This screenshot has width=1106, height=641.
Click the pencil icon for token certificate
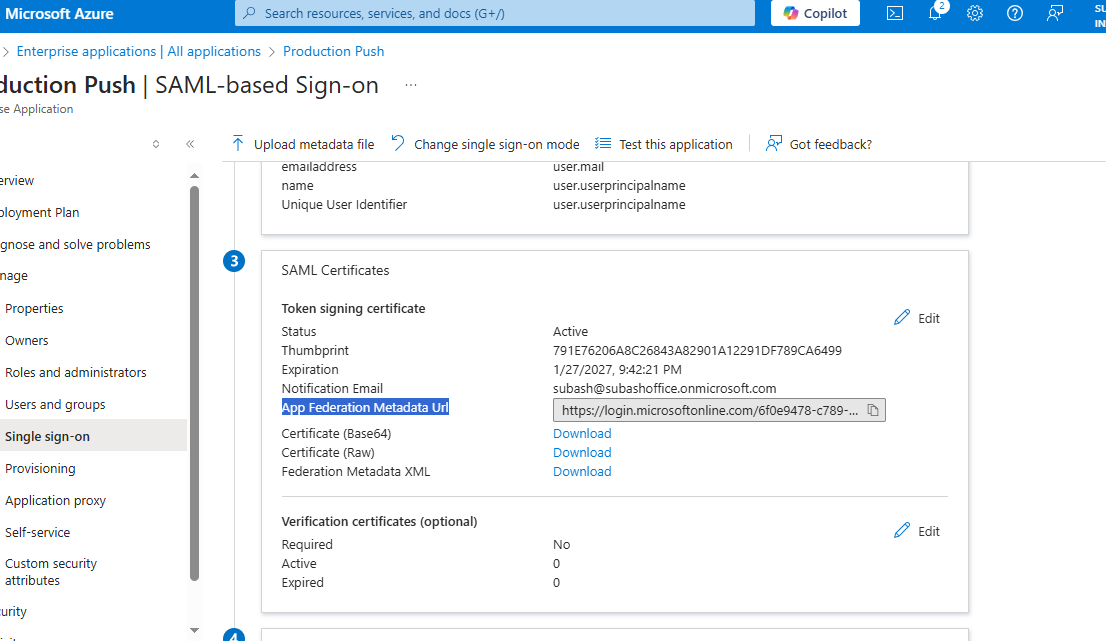[x=901, y=317]
